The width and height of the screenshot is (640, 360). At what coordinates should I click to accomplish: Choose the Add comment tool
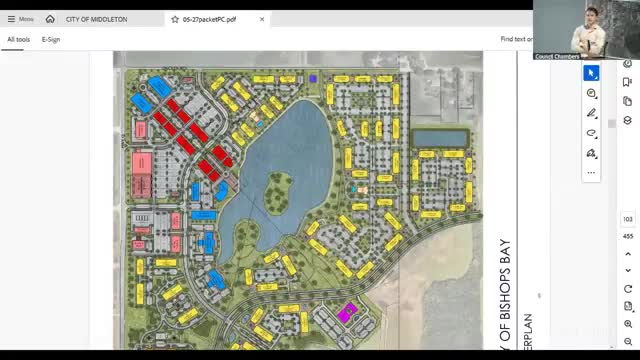[x=591, y=93]
